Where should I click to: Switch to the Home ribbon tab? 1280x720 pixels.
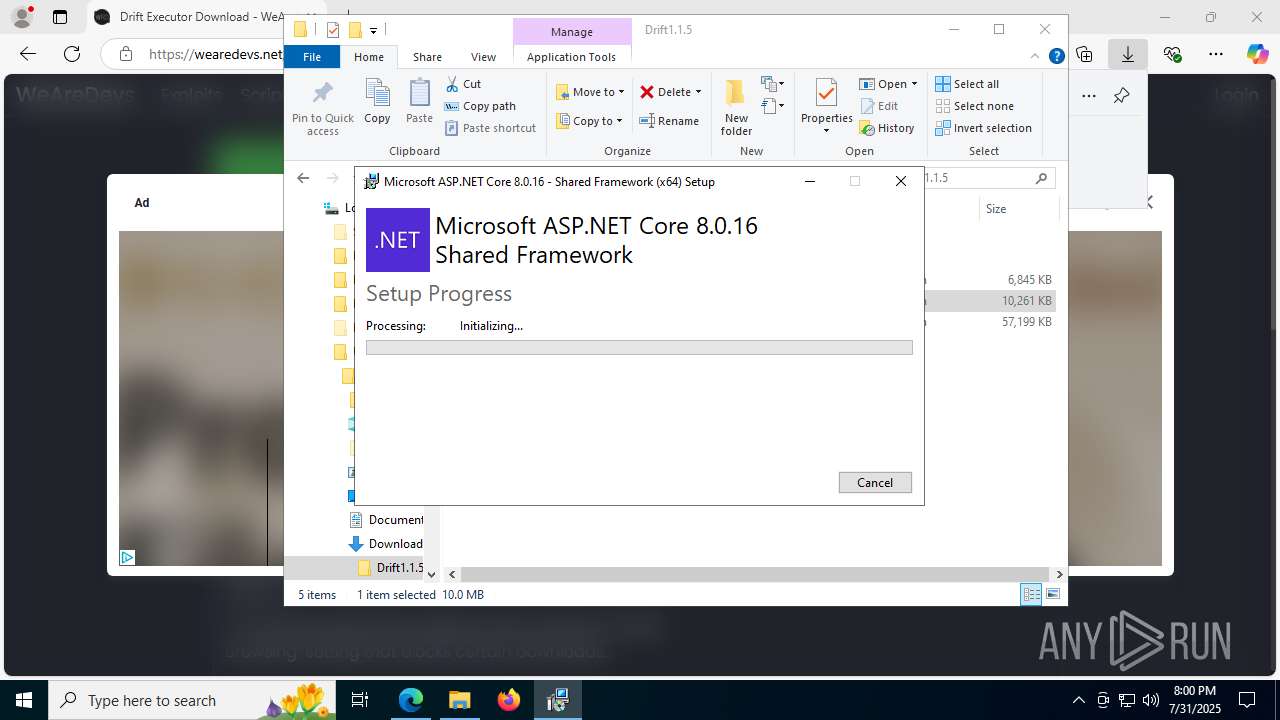click(369, 57)
